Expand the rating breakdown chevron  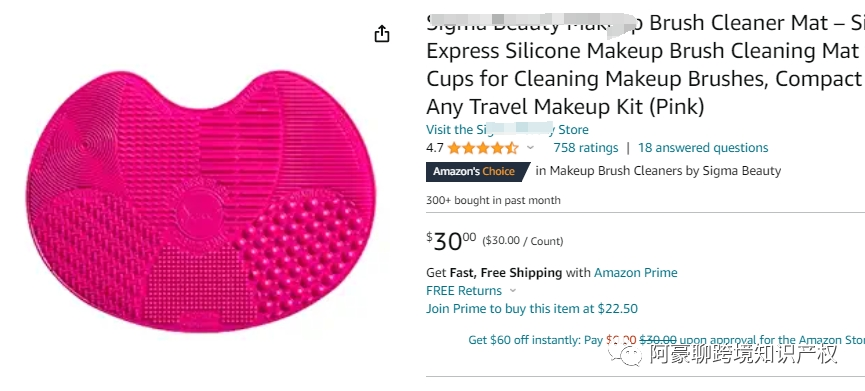[x=531, y=148]
